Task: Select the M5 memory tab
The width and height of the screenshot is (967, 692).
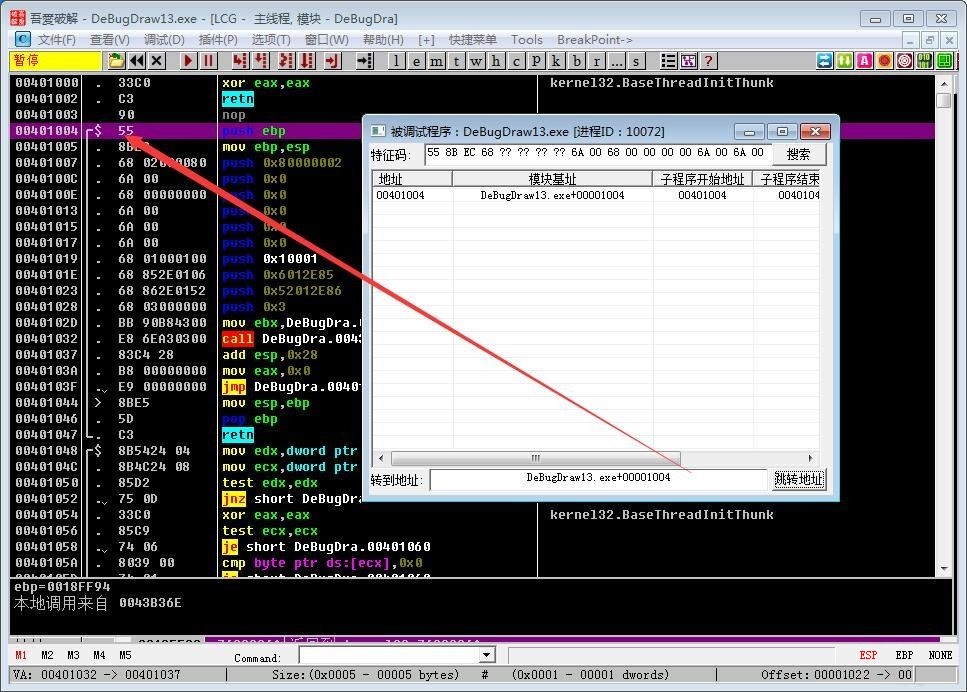Action: click(x=125, y=655)
